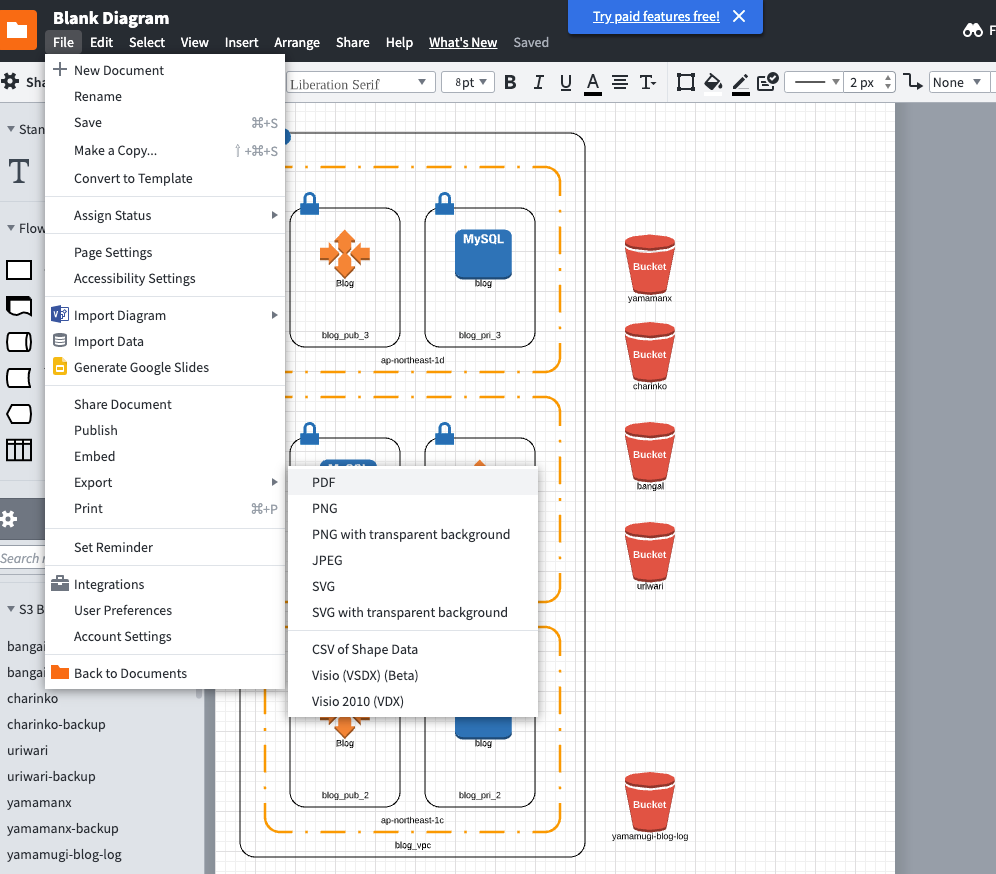This screenshot has width=996, height=874.
Task: Open the Insert menu
Action: [241, 43]
